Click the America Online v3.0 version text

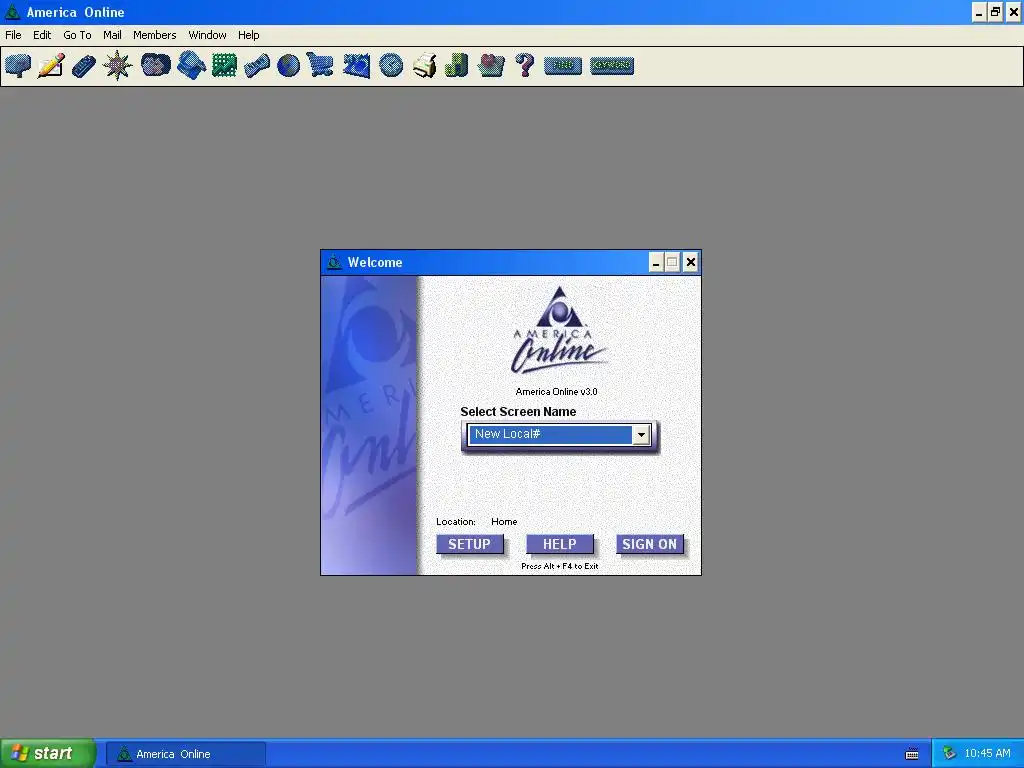tap(556, 392)
